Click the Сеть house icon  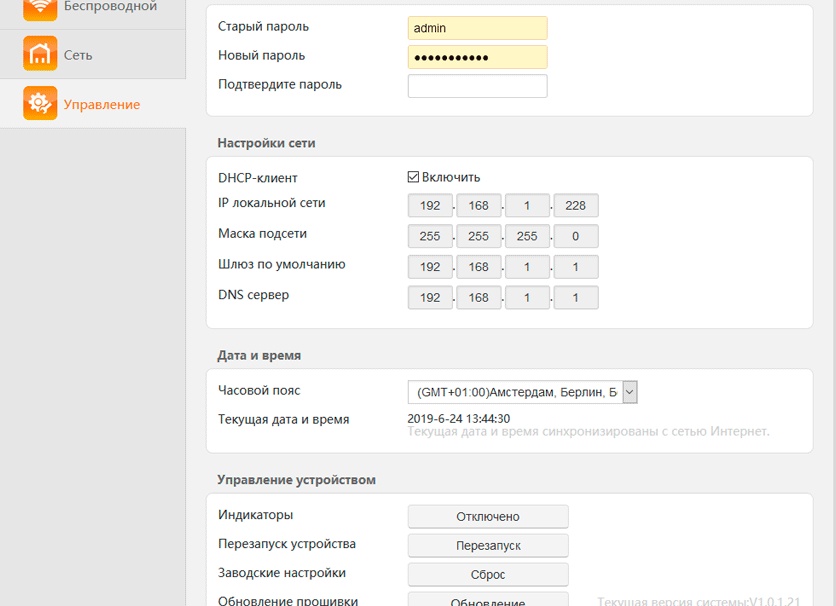[x=40, y=53]
